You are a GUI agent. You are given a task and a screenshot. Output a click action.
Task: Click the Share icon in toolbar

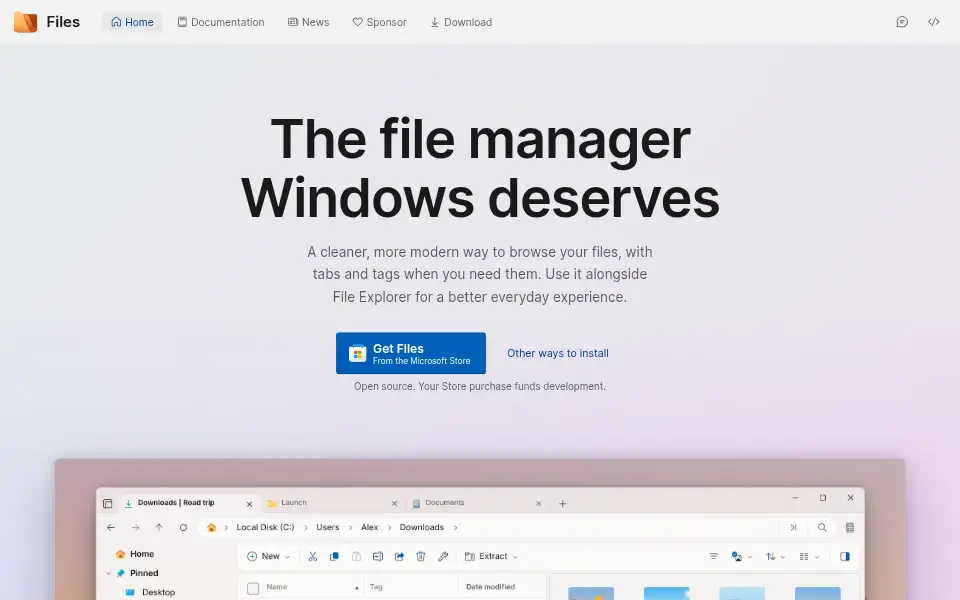(399, 557)
